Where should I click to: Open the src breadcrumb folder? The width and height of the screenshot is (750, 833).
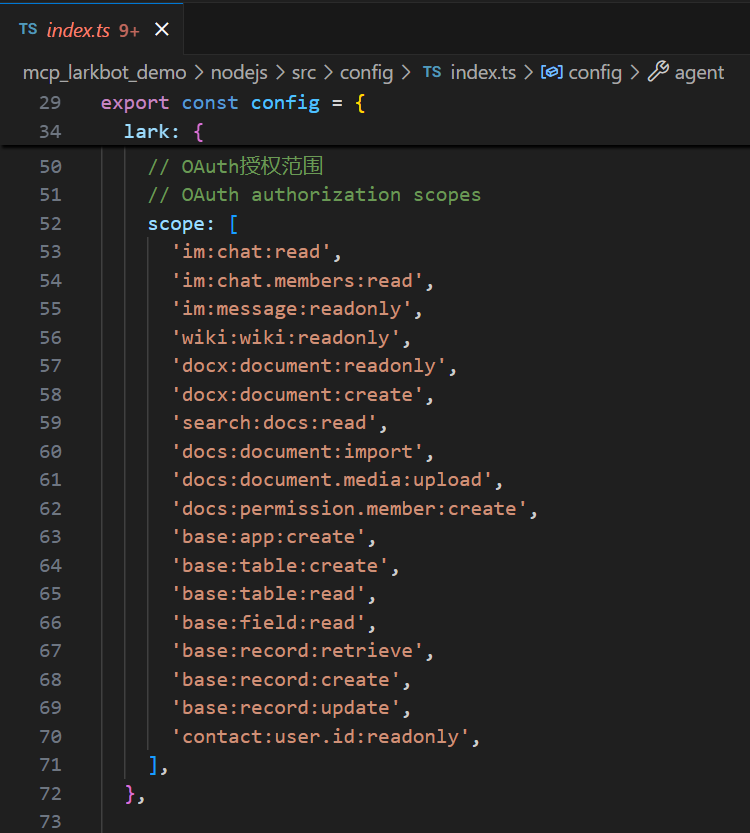(303, 72)
